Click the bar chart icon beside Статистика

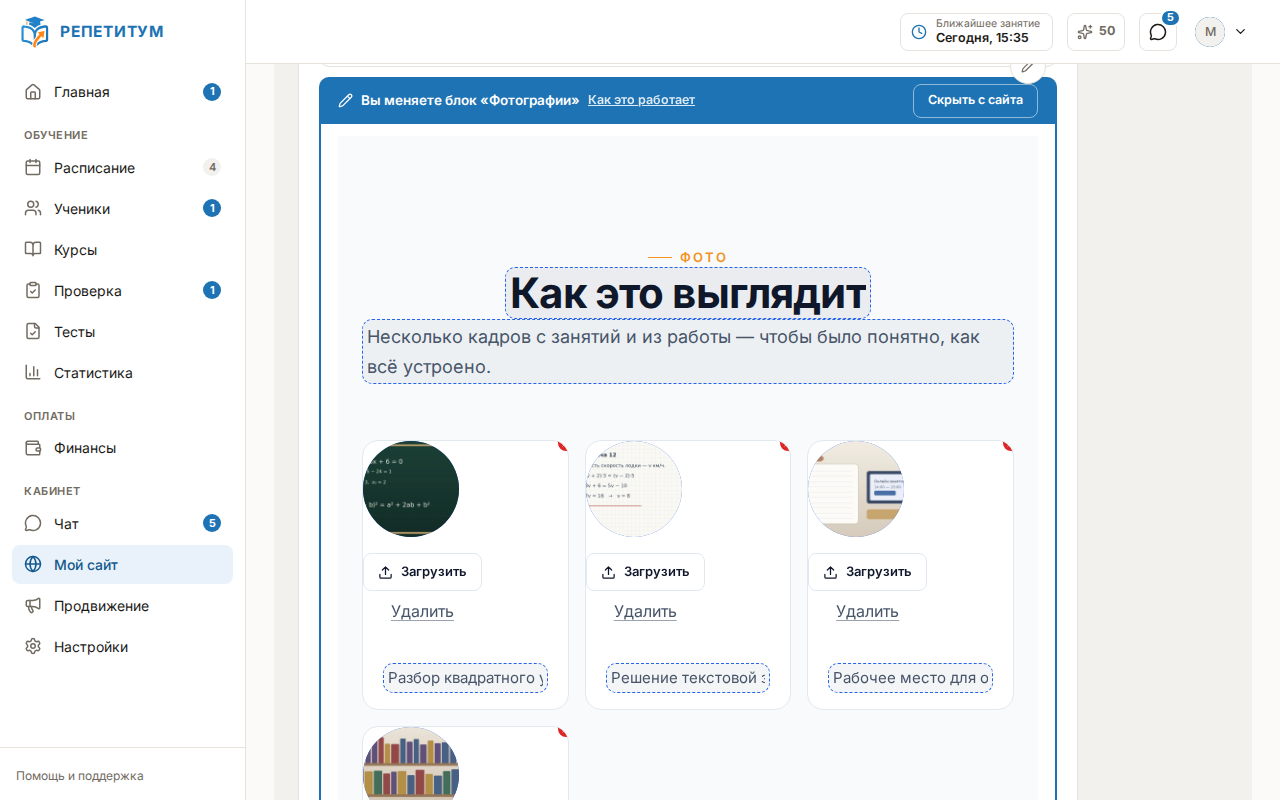(x=33, y=373)
